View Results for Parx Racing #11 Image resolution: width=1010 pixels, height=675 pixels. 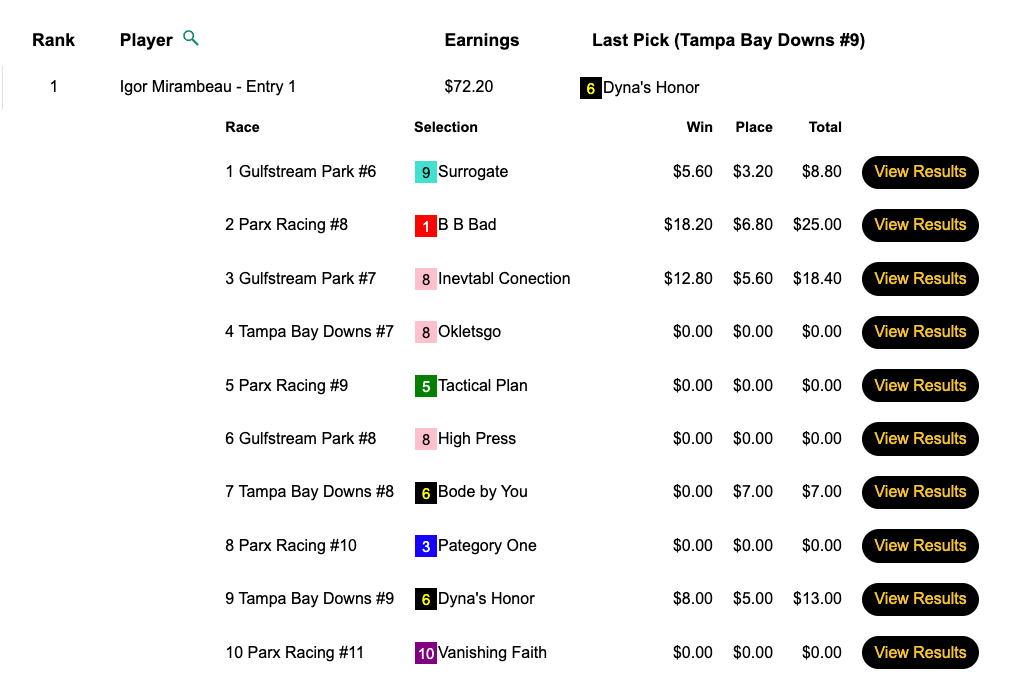pos(920,653)
